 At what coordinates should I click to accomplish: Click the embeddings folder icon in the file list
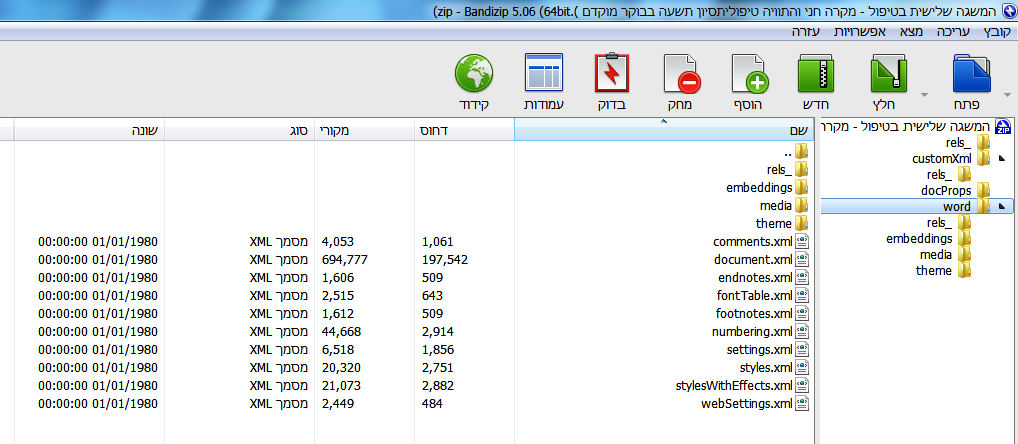coord(802,188)
